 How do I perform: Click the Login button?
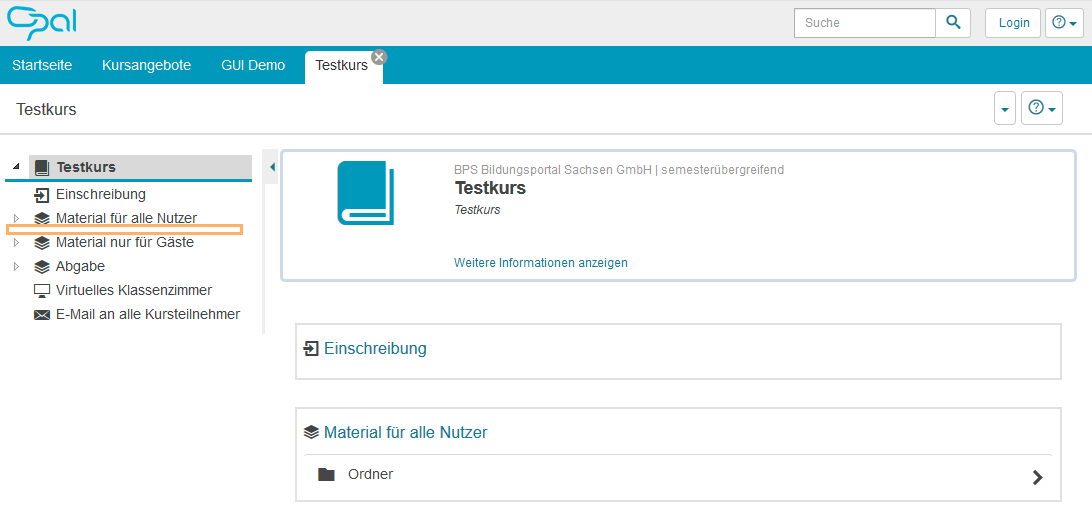pyautogui.click(x=1013, y=23)
